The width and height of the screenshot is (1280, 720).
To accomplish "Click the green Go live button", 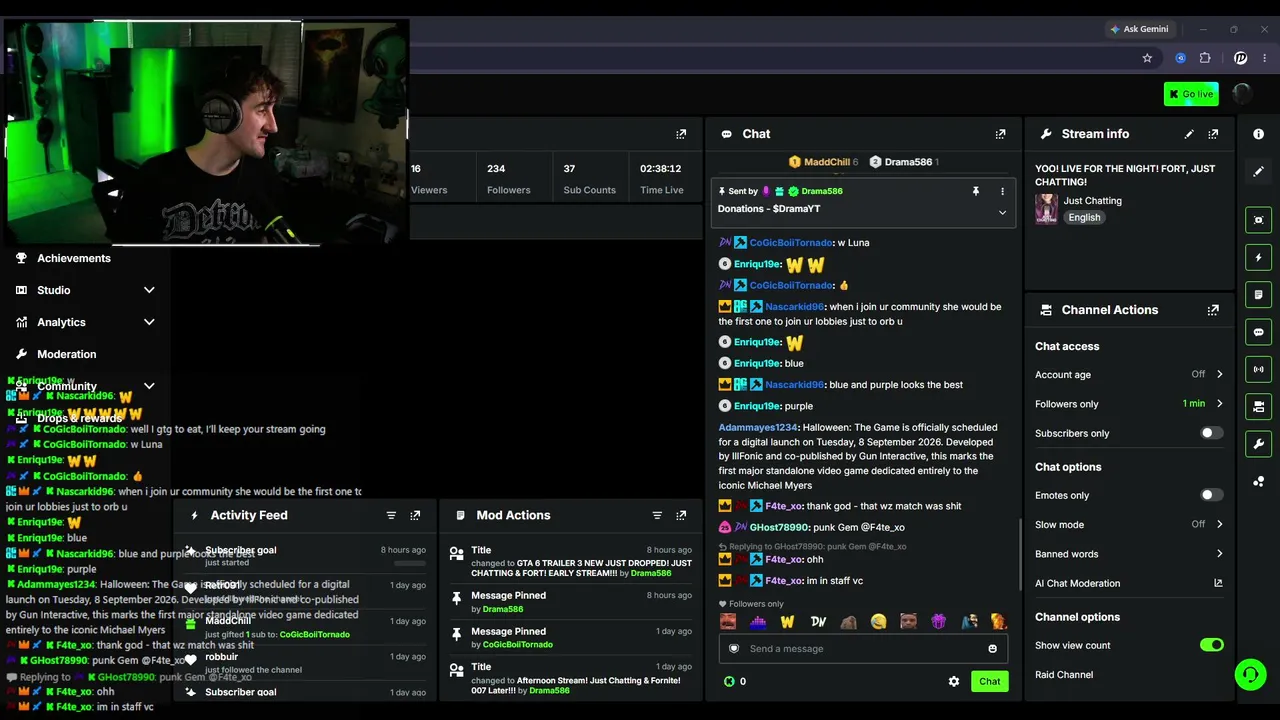I will click(x=1191, y=94).
